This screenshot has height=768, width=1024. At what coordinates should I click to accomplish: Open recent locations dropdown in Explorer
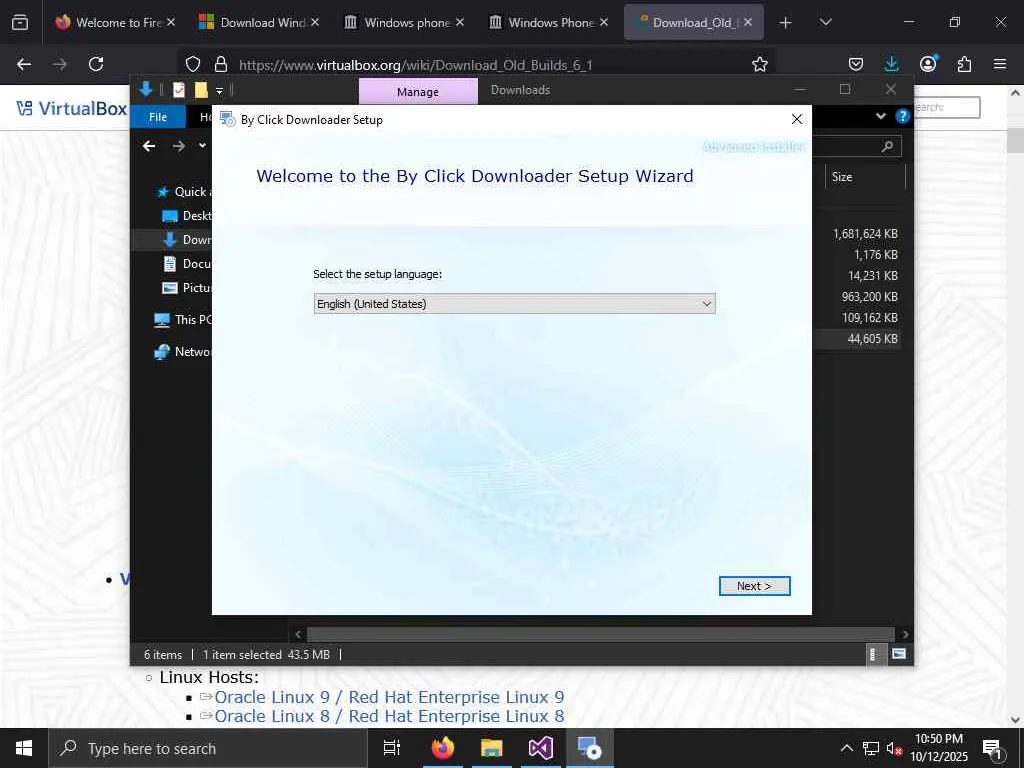click(202, 146)
